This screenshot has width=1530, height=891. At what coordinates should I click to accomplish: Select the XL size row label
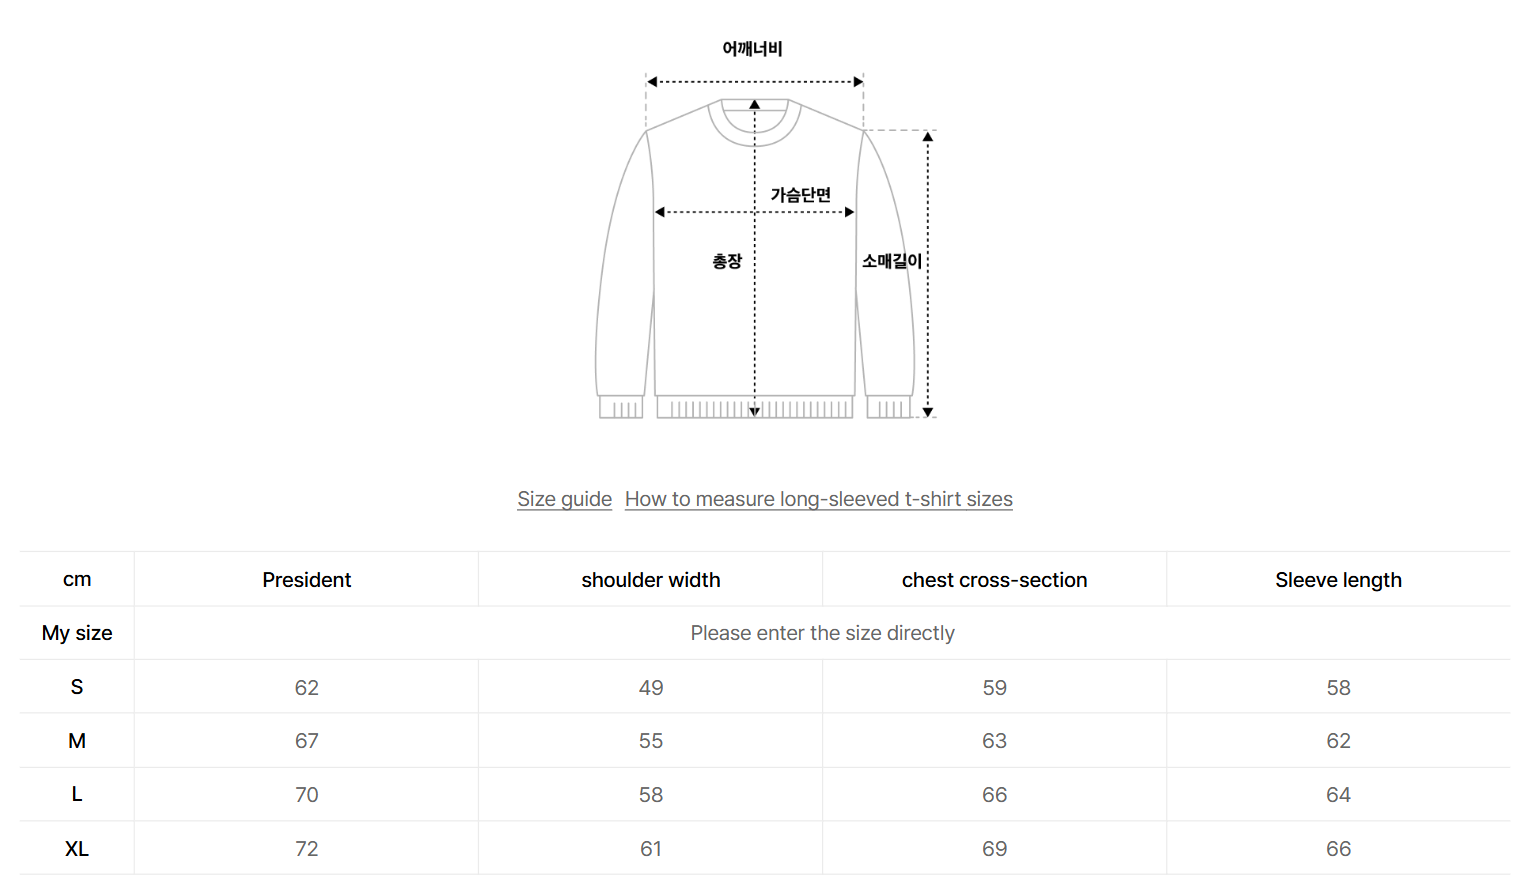click(x=77, y=849)
